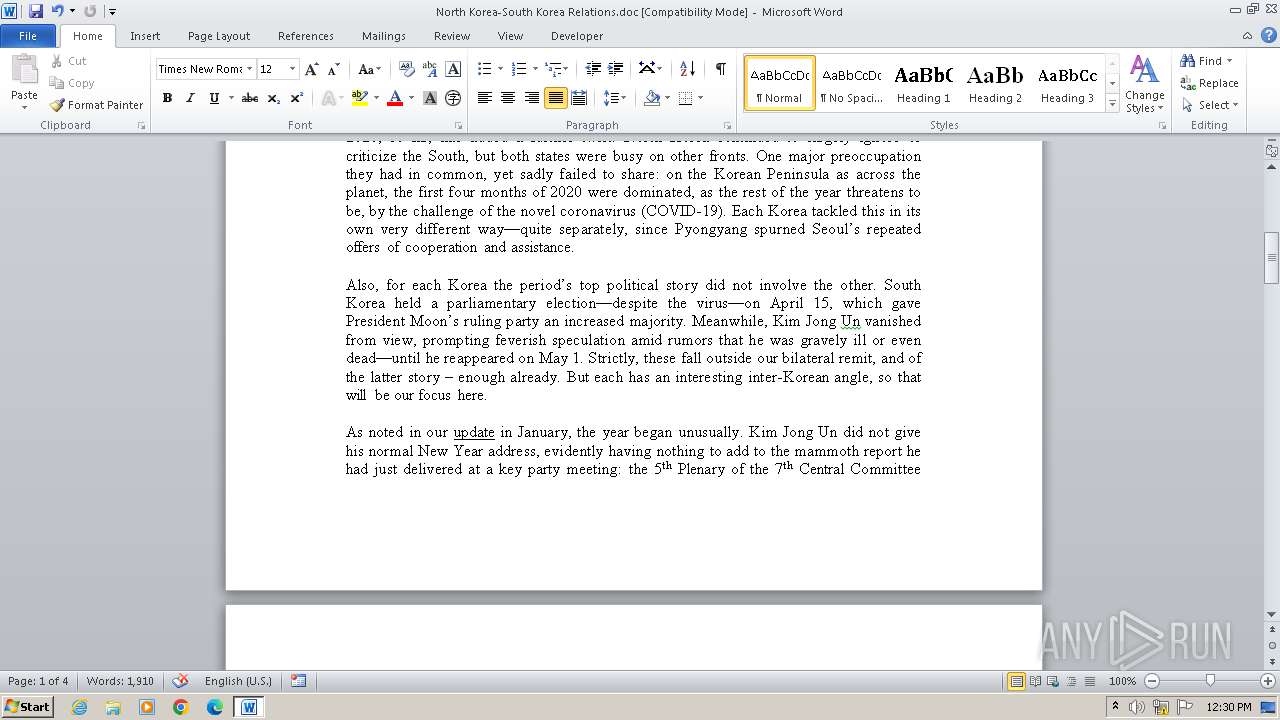Apply the Heading 1 style
The height and width of the screenshot is (720, 1280).
tap(923, 83)
